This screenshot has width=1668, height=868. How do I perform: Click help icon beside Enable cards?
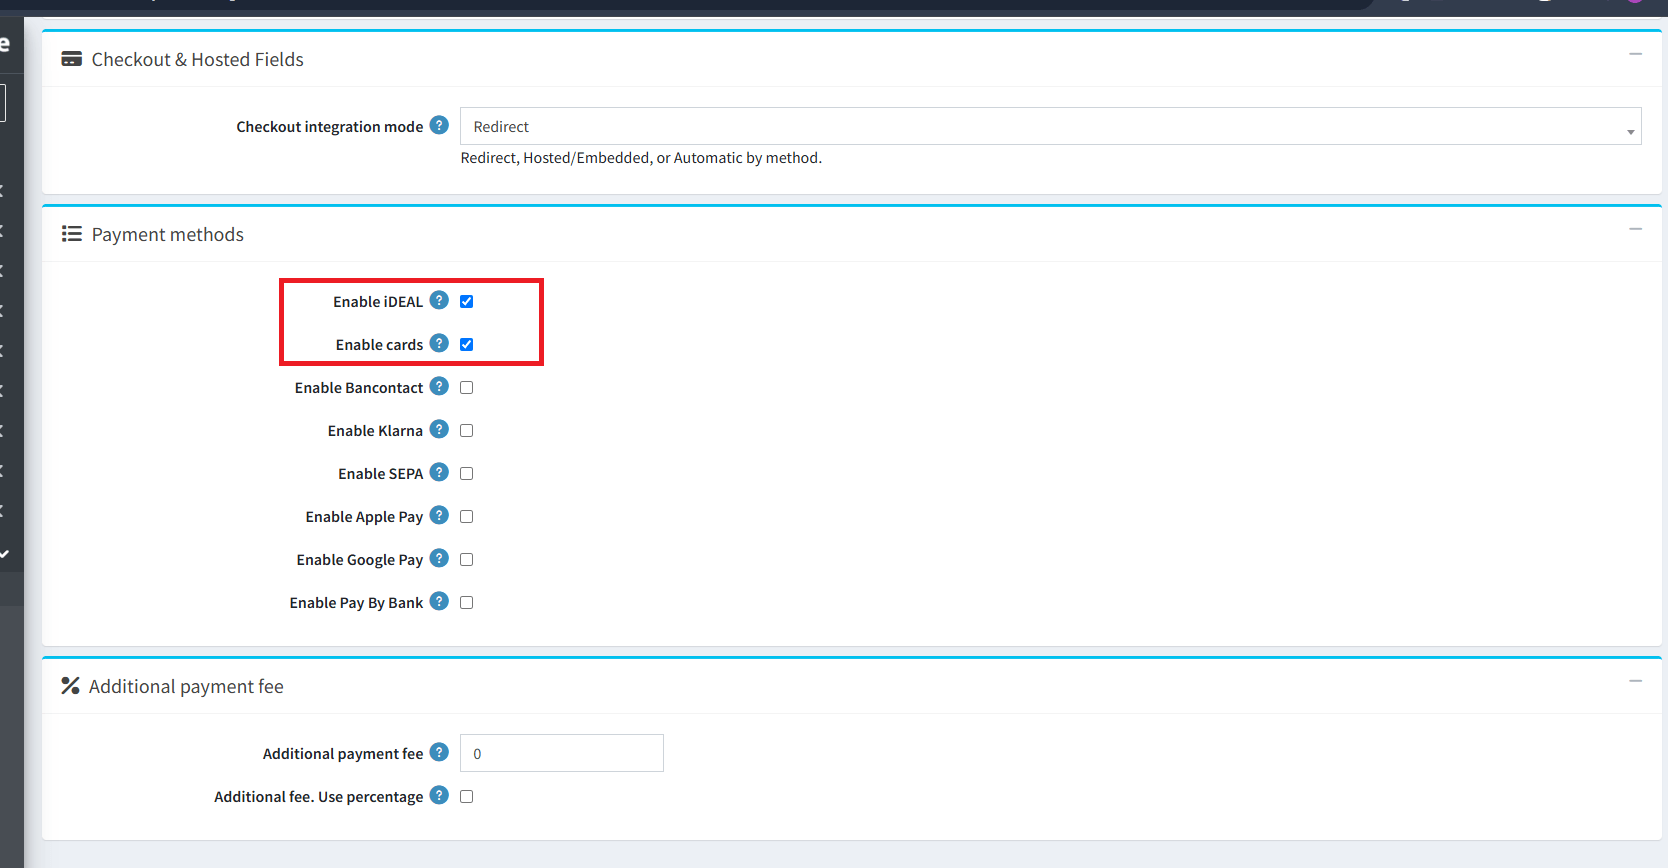coord(439,343)
